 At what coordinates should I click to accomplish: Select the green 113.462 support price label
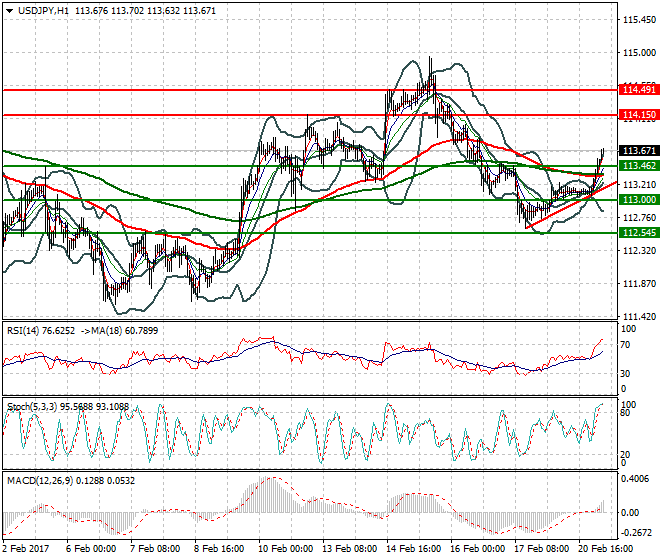(x=639, y=166)
